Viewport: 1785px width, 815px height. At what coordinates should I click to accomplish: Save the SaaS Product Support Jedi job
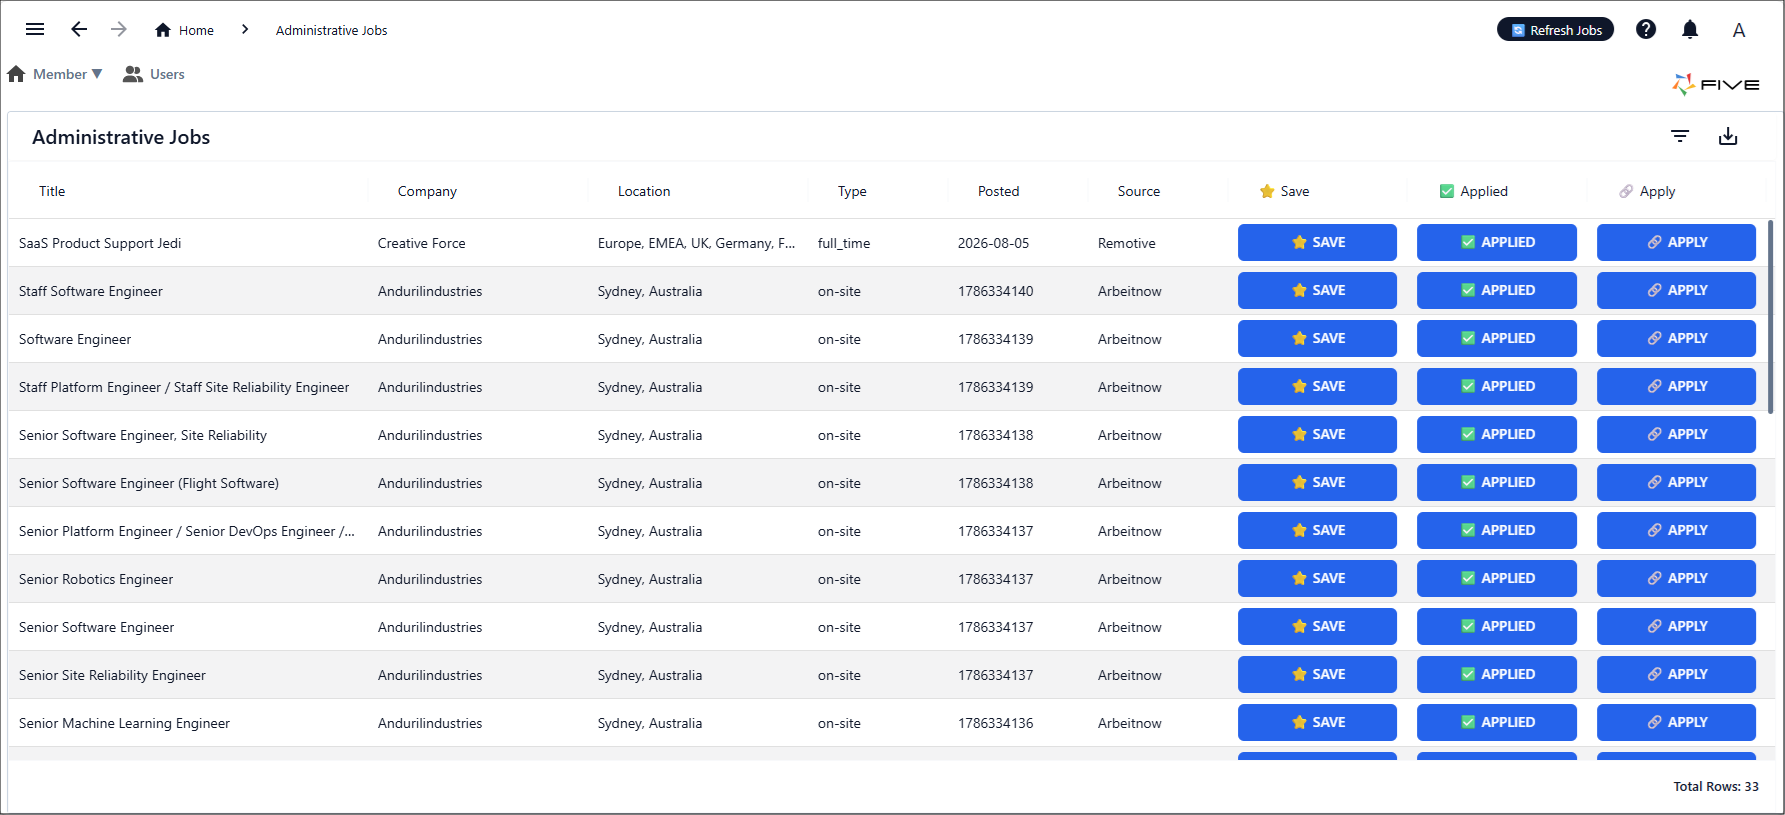(1317, 242)
